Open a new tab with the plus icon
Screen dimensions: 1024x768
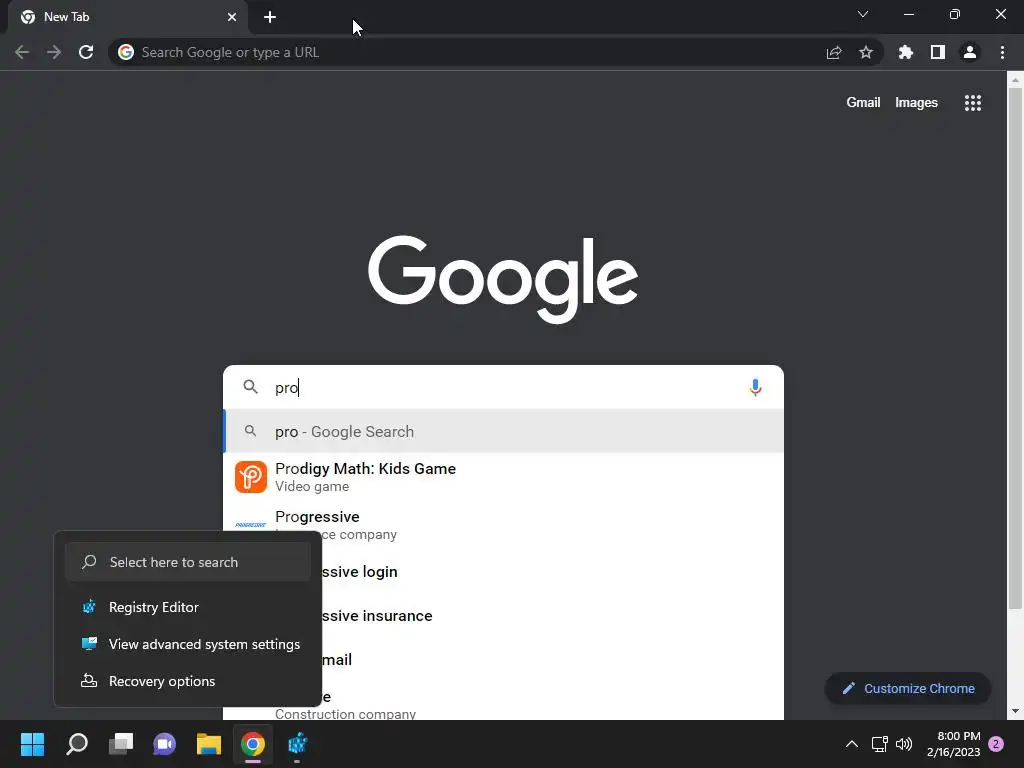click(x=270, y=17)
